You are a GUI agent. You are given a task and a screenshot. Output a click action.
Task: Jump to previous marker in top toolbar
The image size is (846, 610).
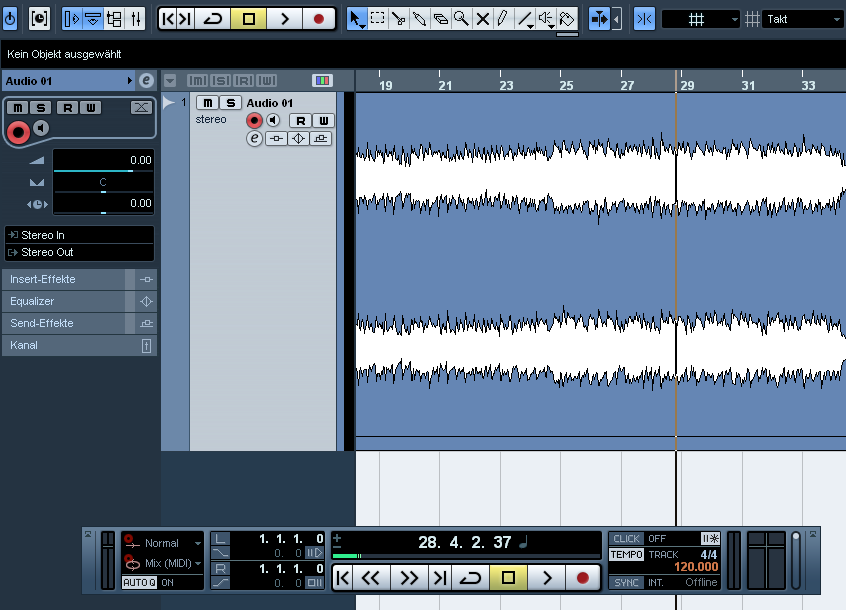(168, 19)
